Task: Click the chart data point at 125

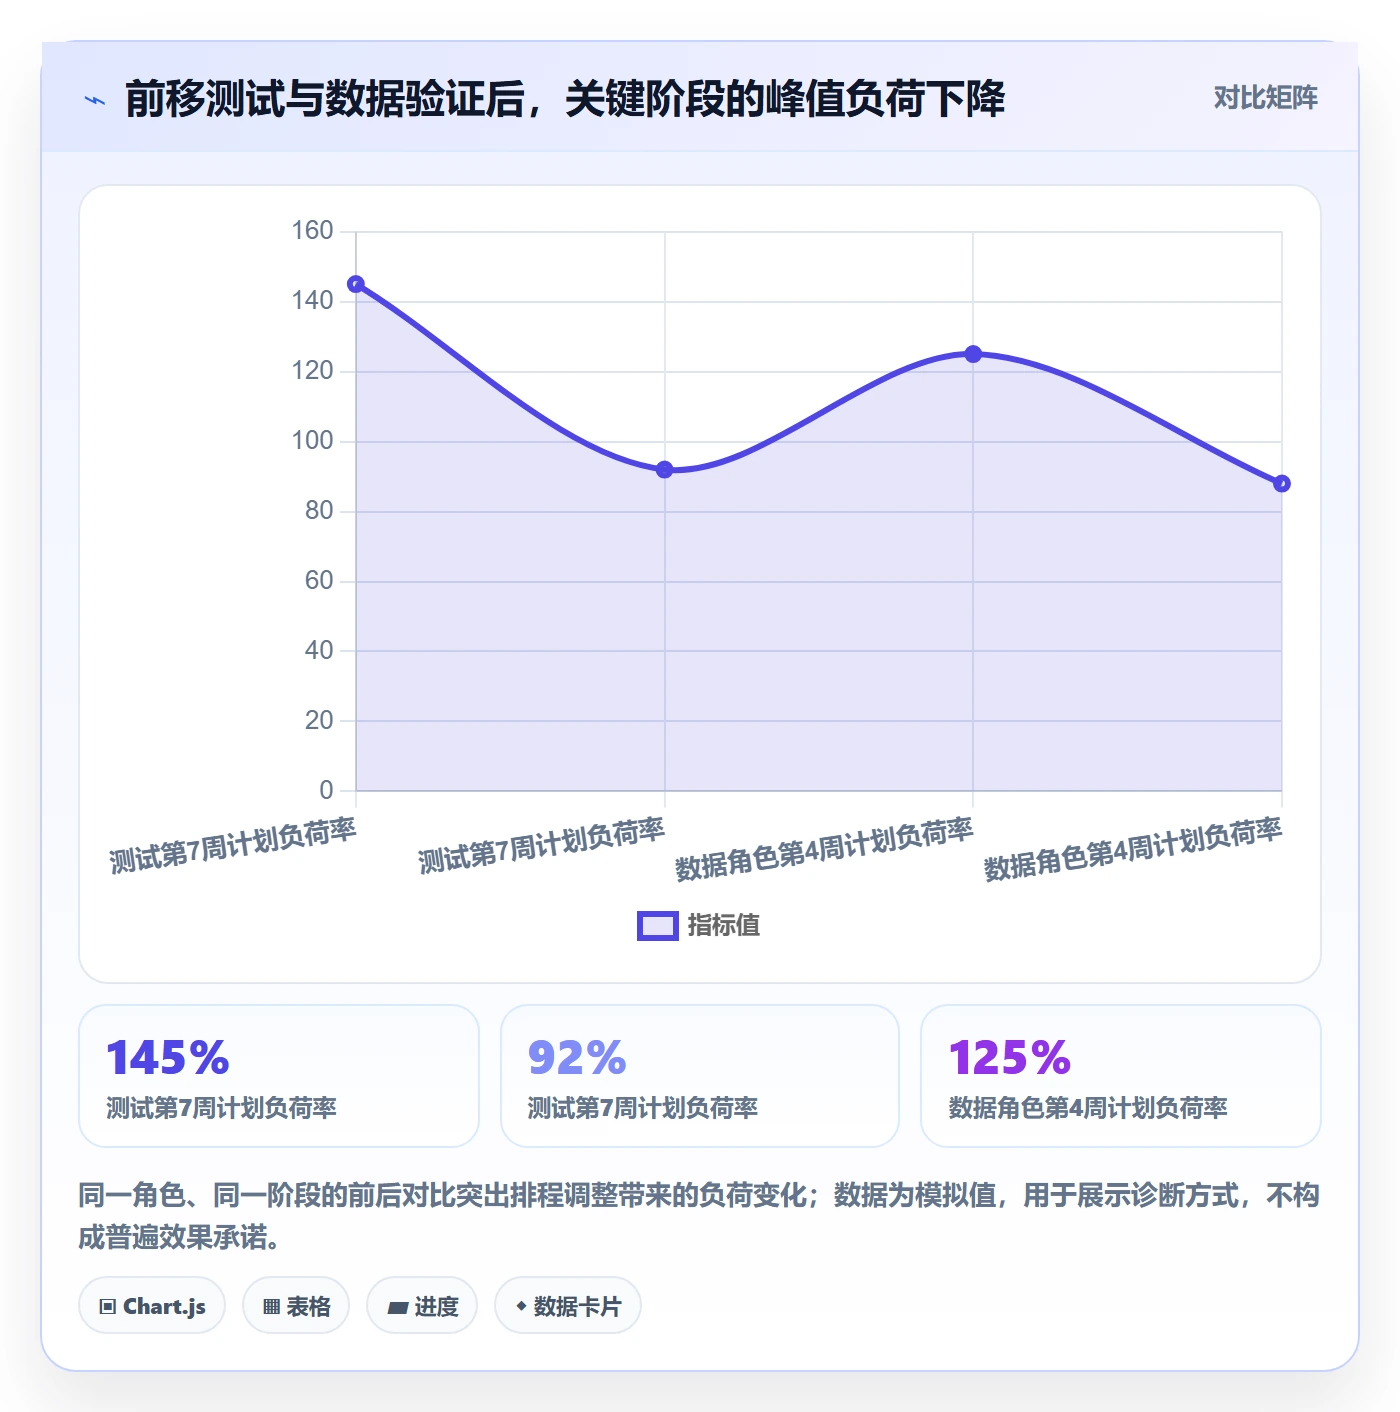Action: click(973, 354)
